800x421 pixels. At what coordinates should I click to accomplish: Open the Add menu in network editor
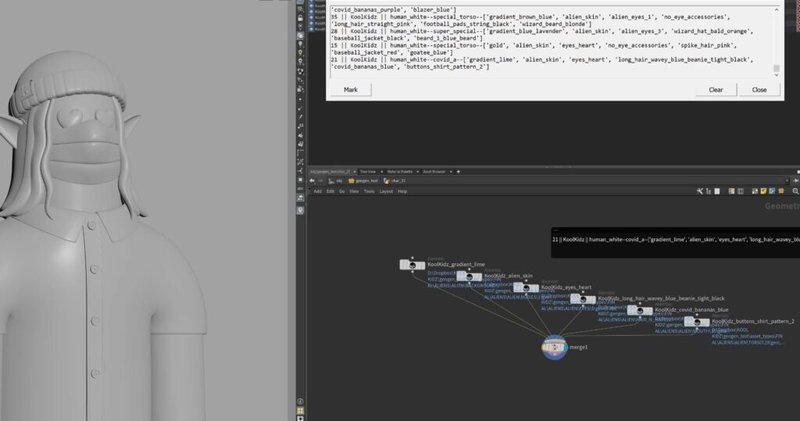318,191
